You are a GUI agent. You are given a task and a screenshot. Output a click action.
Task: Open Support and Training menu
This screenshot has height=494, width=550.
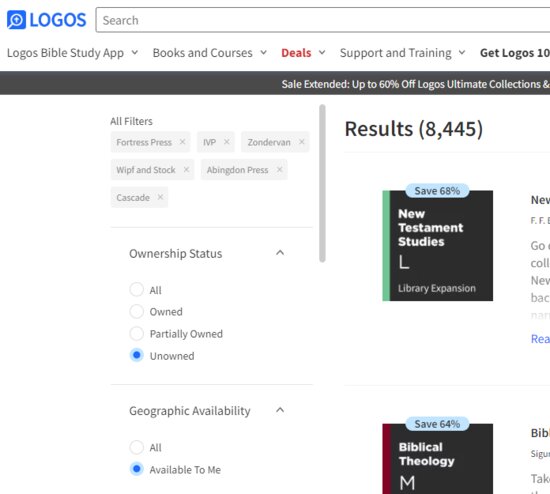point(402,53)
